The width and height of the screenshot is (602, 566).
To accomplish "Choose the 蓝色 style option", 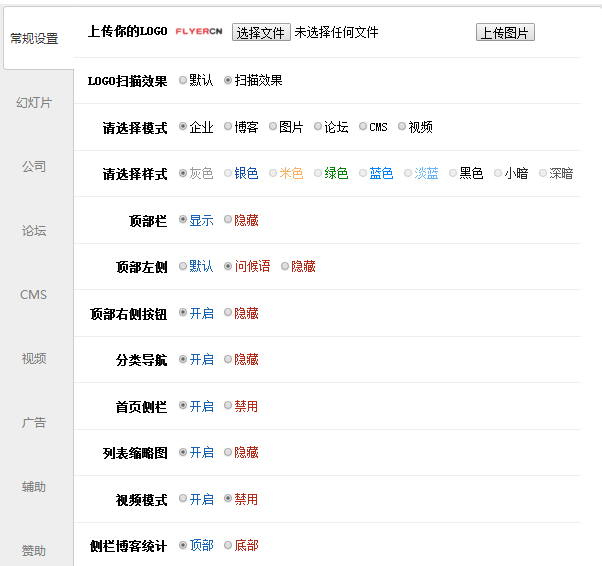I will pos(364,173).
